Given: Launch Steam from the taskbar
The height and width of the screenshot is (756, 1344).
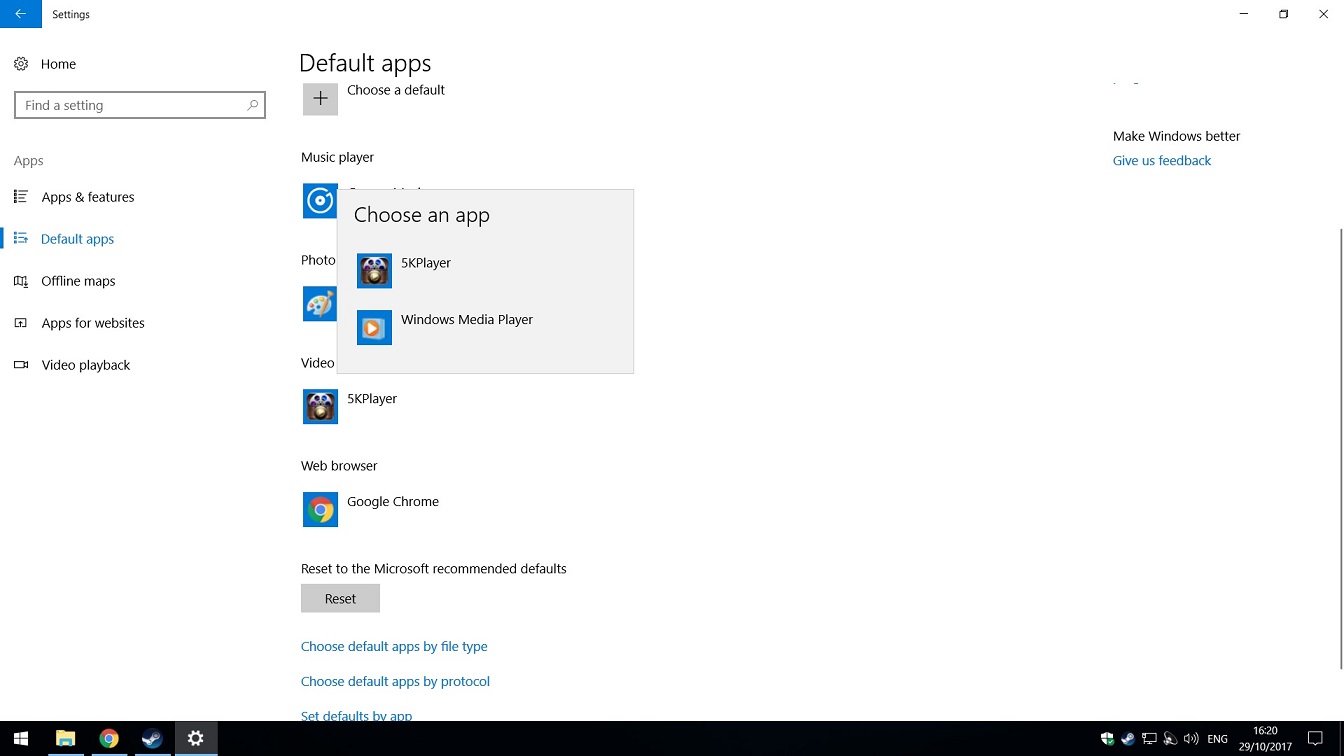Looking at the screenshot, I should click(151, 739).
